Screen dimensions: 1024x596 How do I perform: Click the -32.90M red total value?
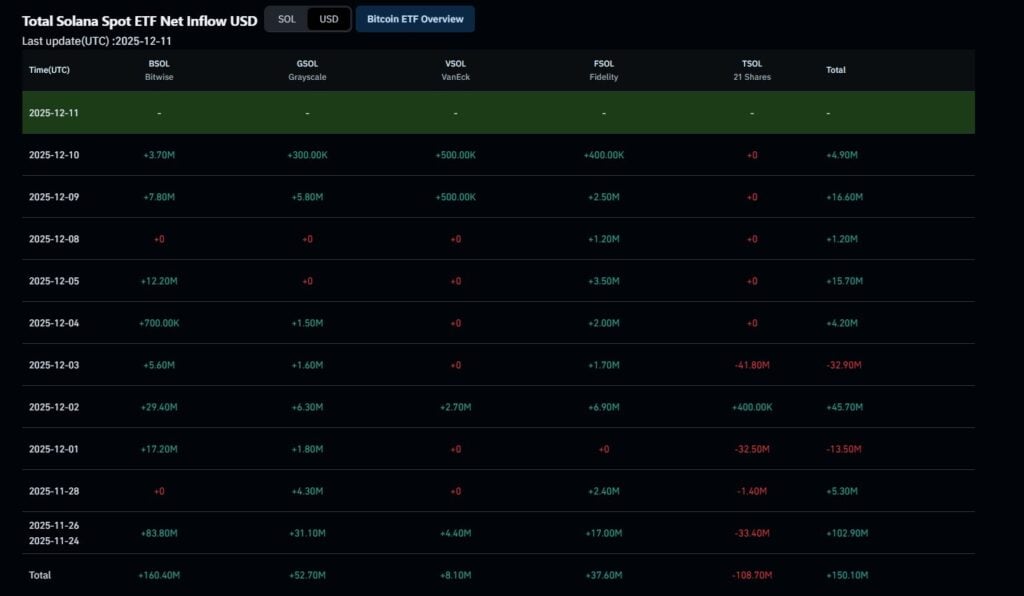click(846, 365)
